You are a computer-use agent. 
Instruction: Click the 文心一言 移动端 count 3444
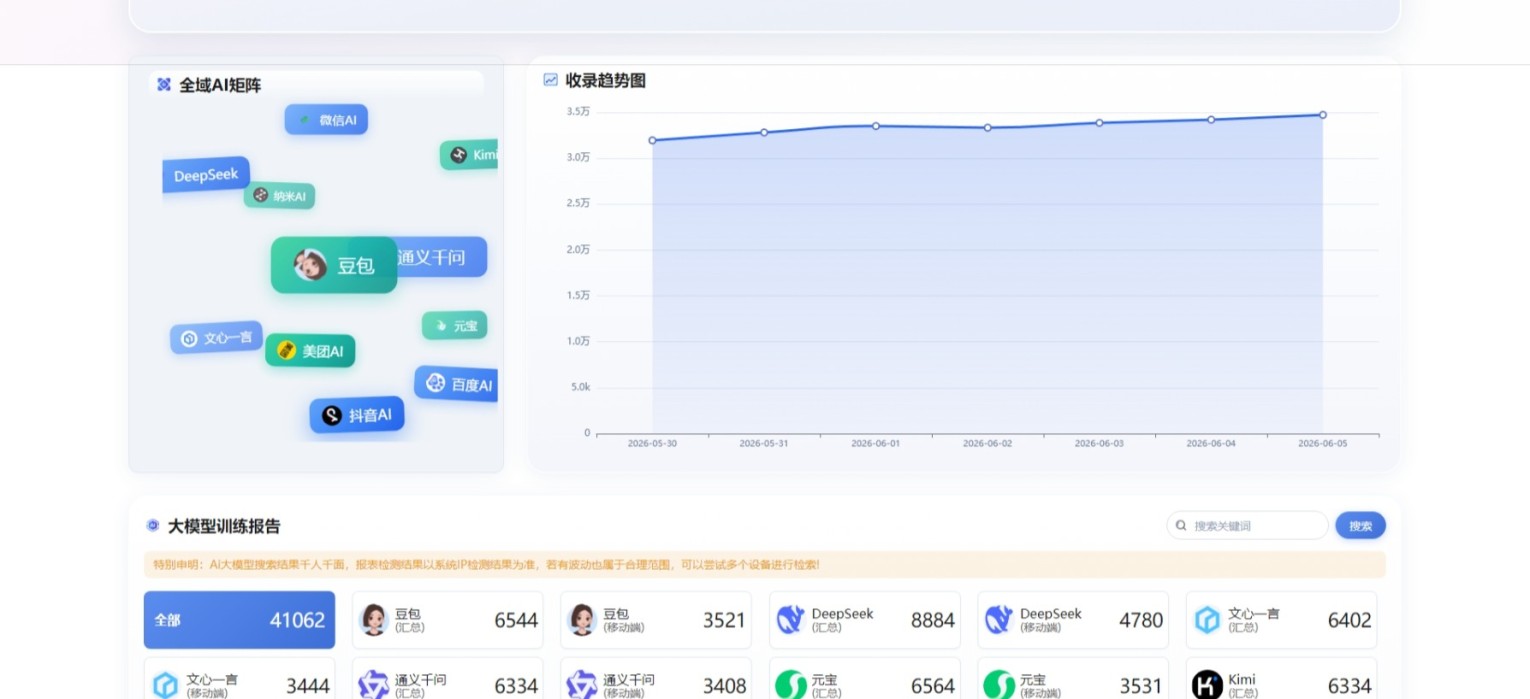point(308,686)
